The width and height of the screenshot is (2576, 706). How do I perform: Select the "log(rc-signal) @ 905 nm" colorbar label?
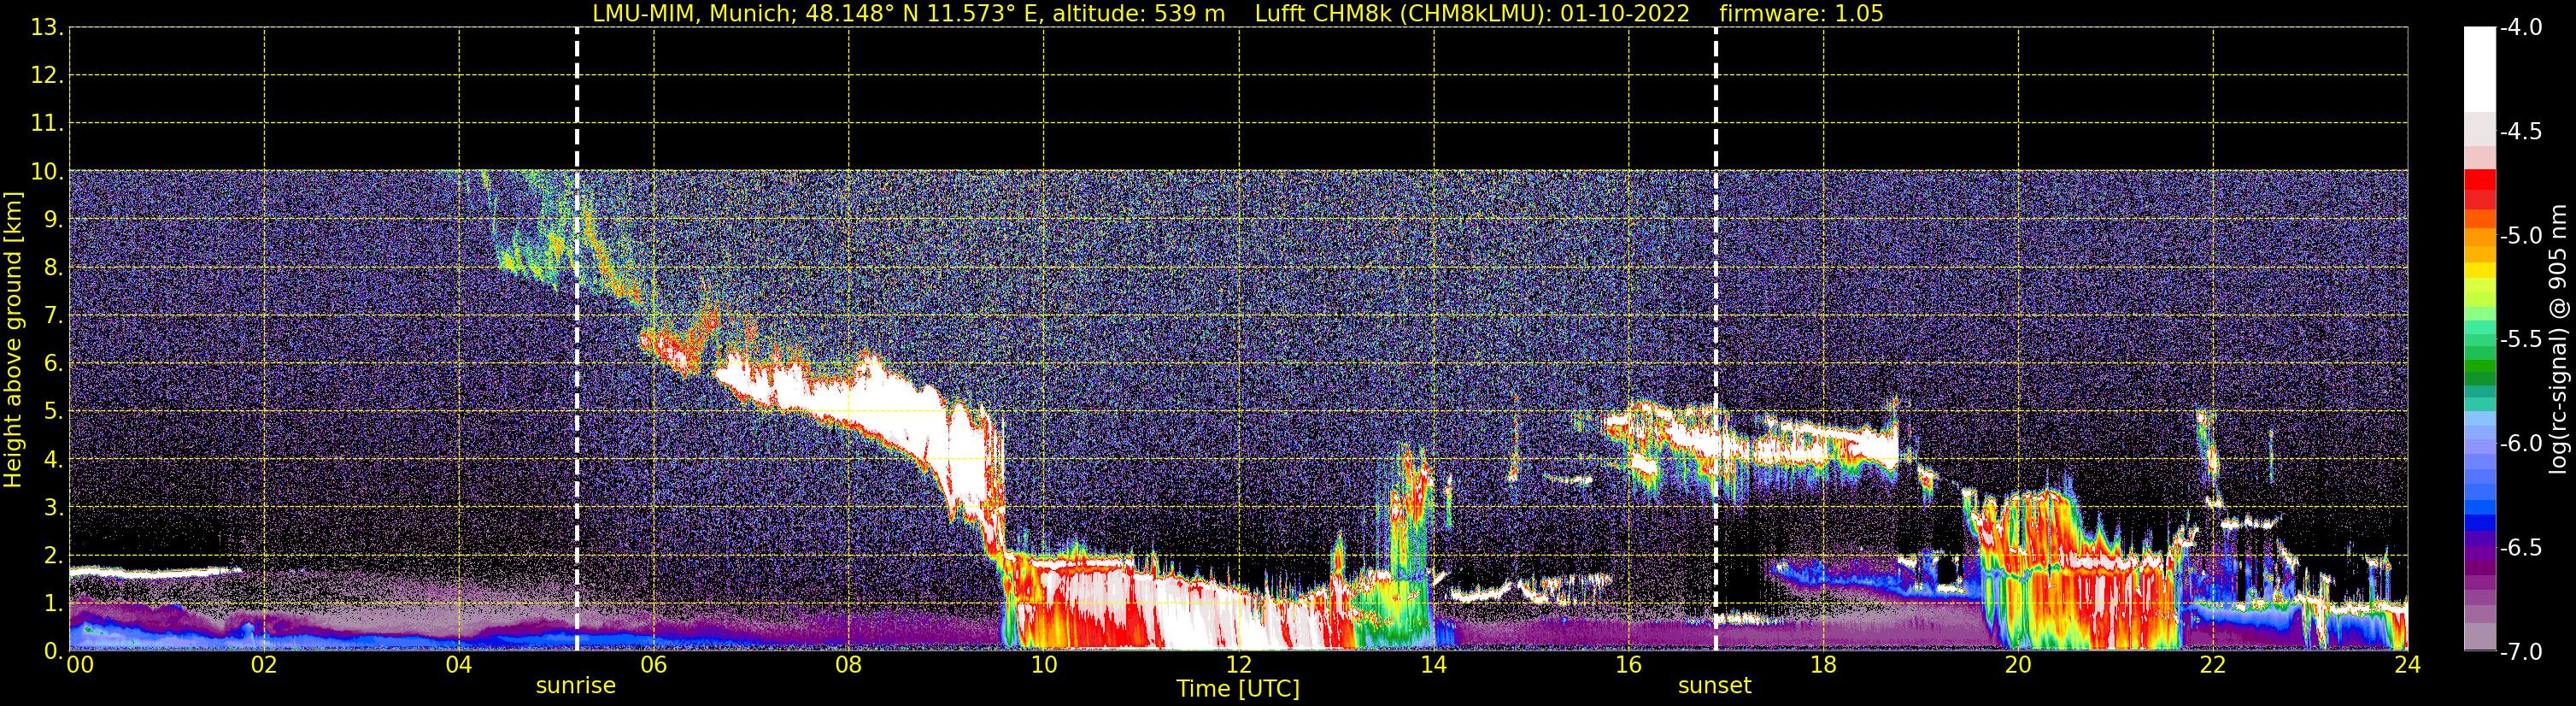(2559, 339)
